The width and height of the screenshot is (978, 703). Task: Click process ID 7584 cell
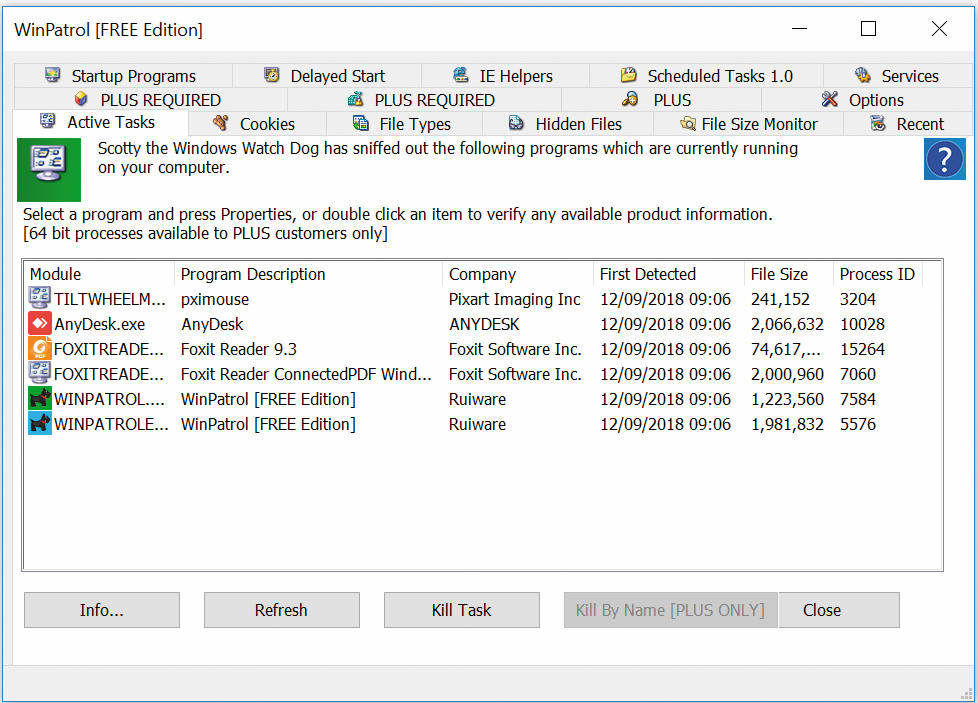pos(858,399)
